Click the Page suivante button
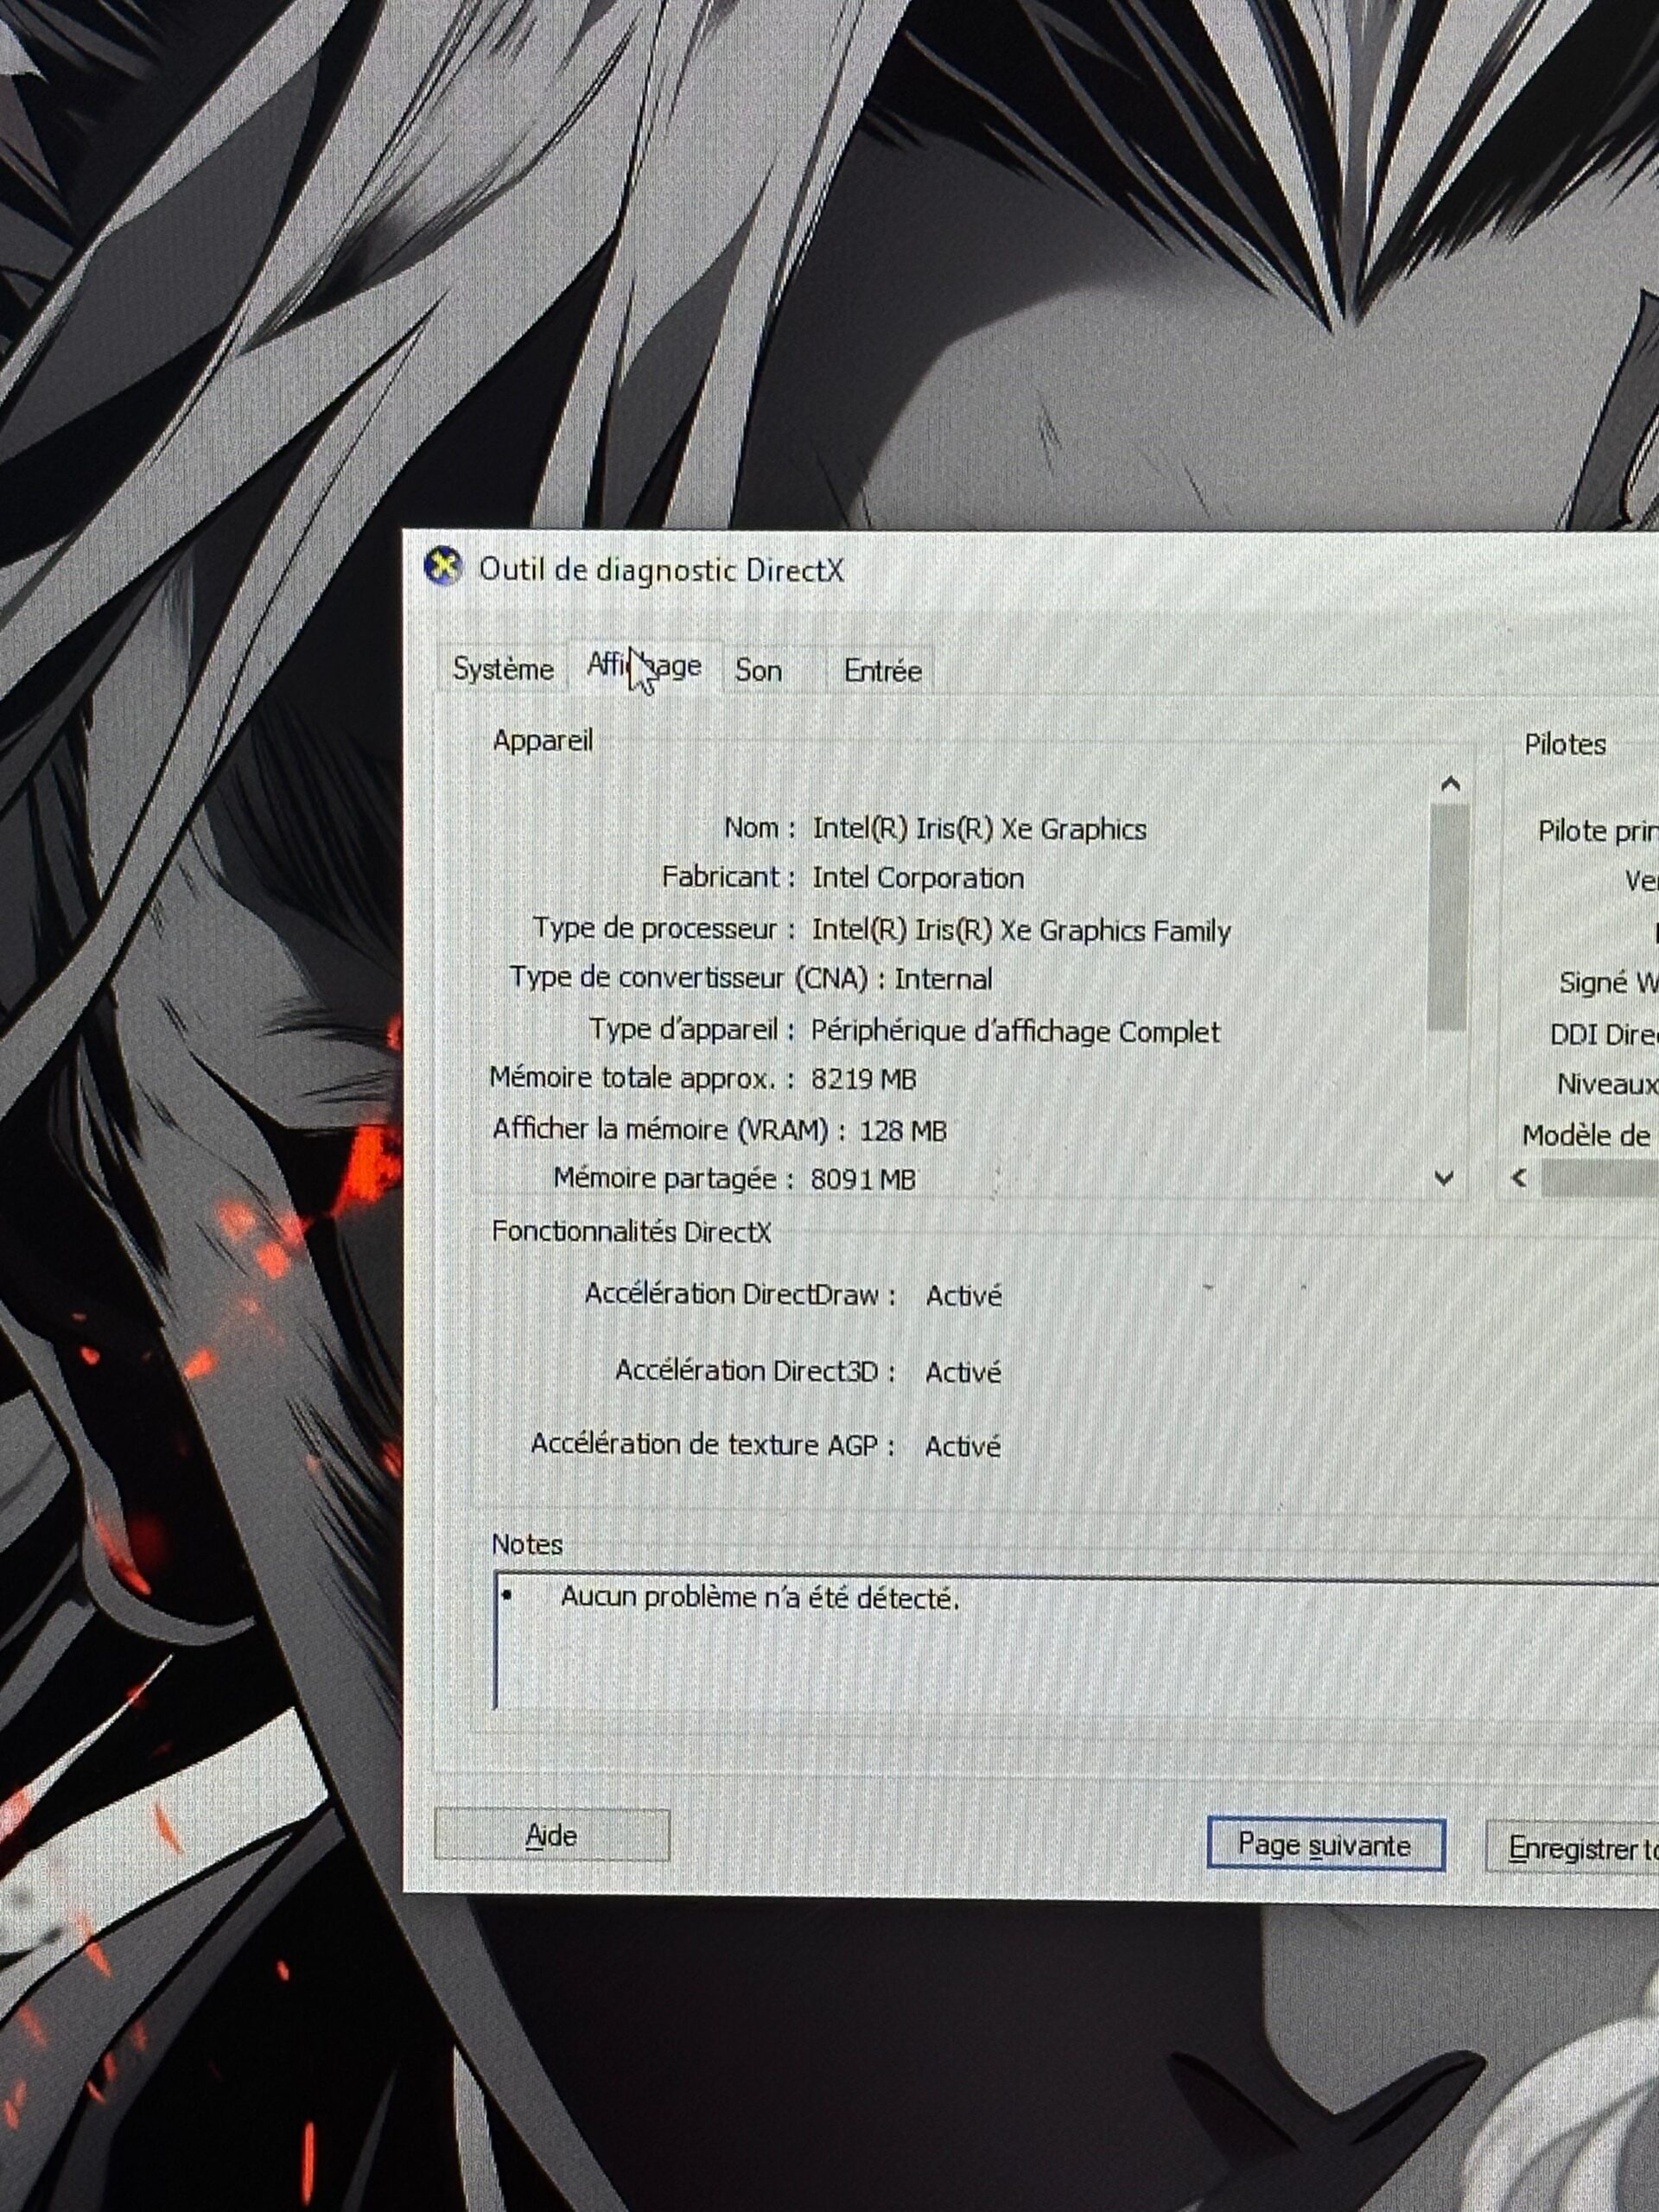 tap(1325, 1844)
